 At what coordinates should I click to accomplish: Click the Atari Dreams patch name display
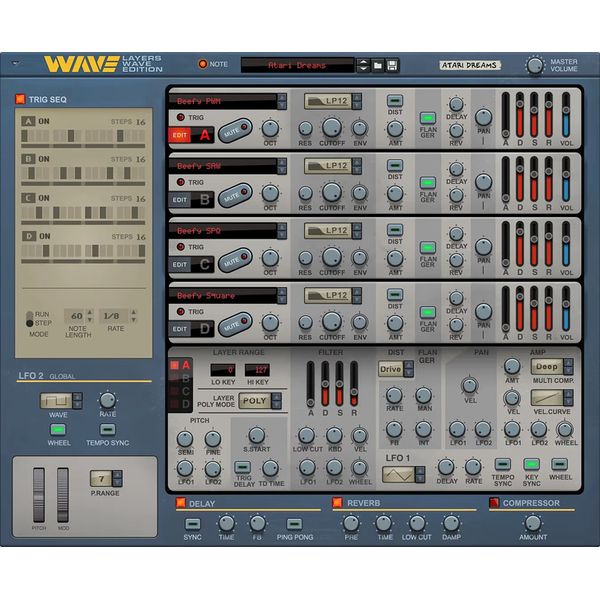(x=297, y=65)
